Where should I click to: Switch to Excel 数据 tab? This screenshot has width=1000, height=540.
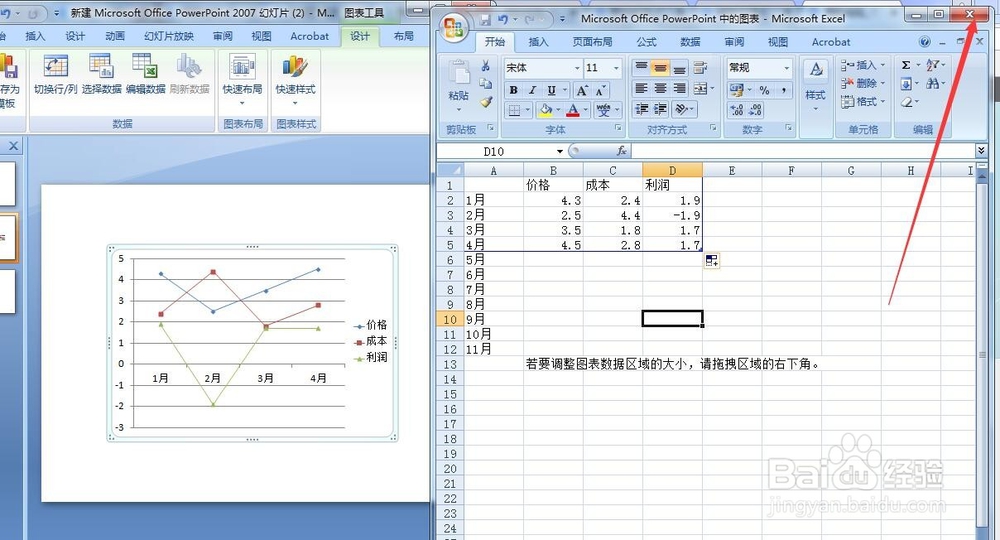pyautogui.click(x=690, y=42)
